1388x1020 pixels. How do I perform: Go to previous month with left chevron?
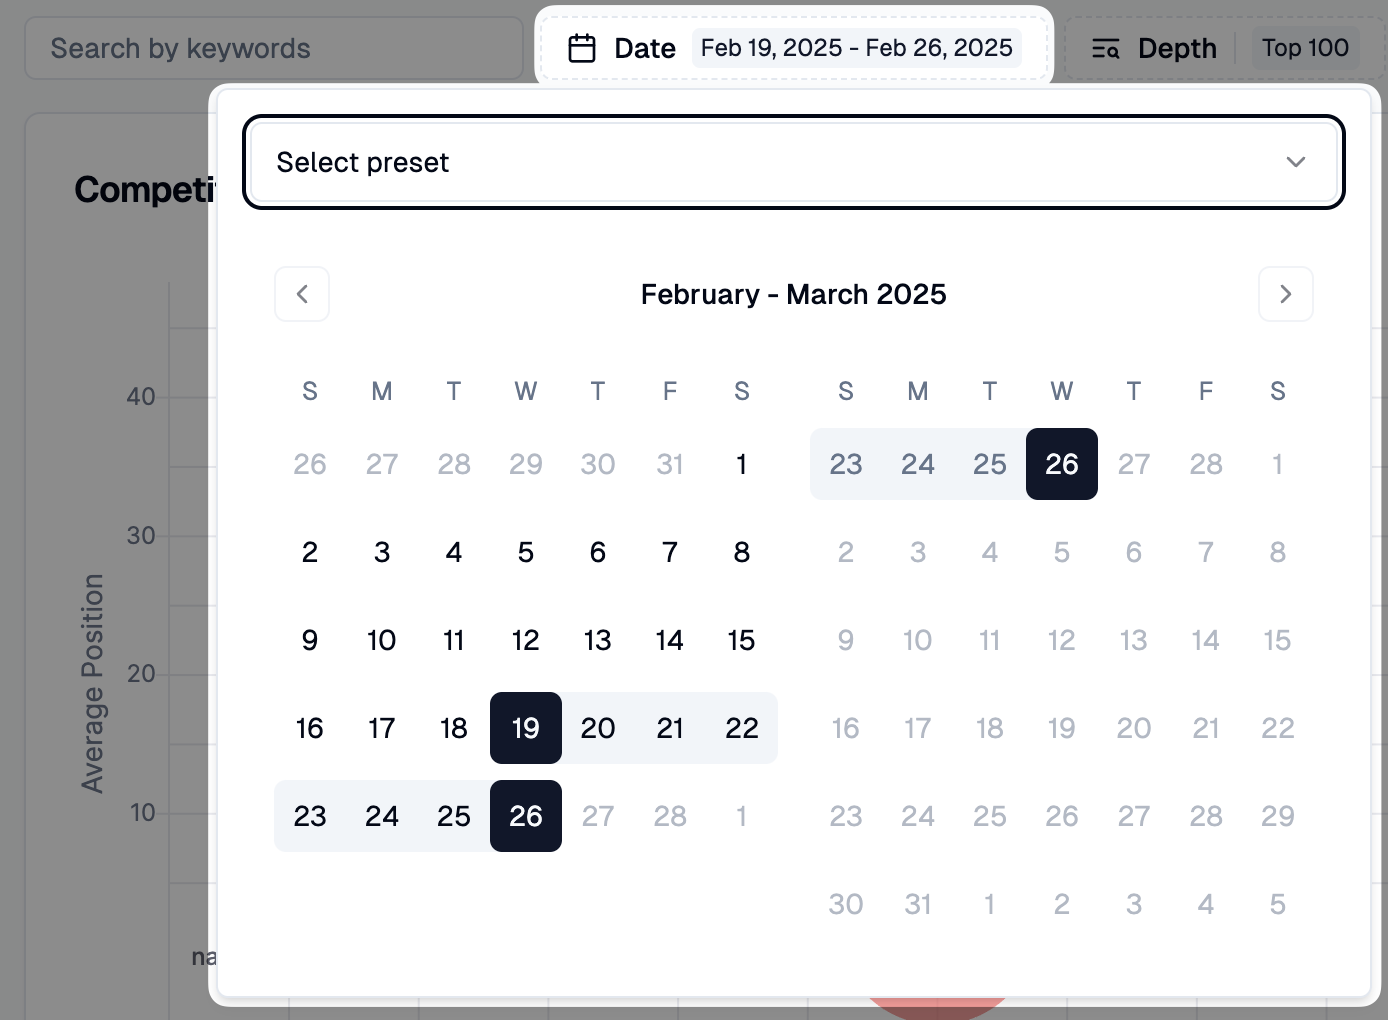coord(302,294)
